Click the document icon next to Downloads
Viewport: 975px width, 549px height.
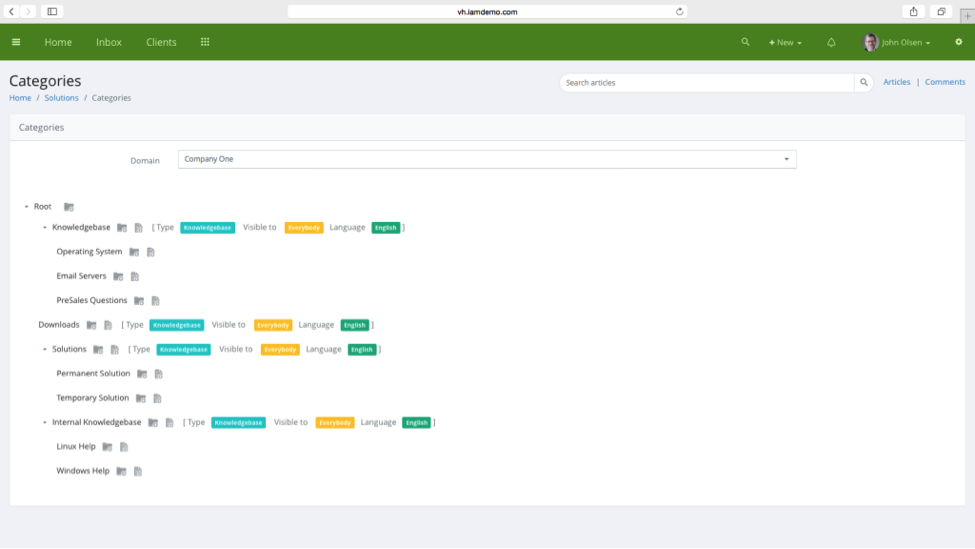pos(108,325)
